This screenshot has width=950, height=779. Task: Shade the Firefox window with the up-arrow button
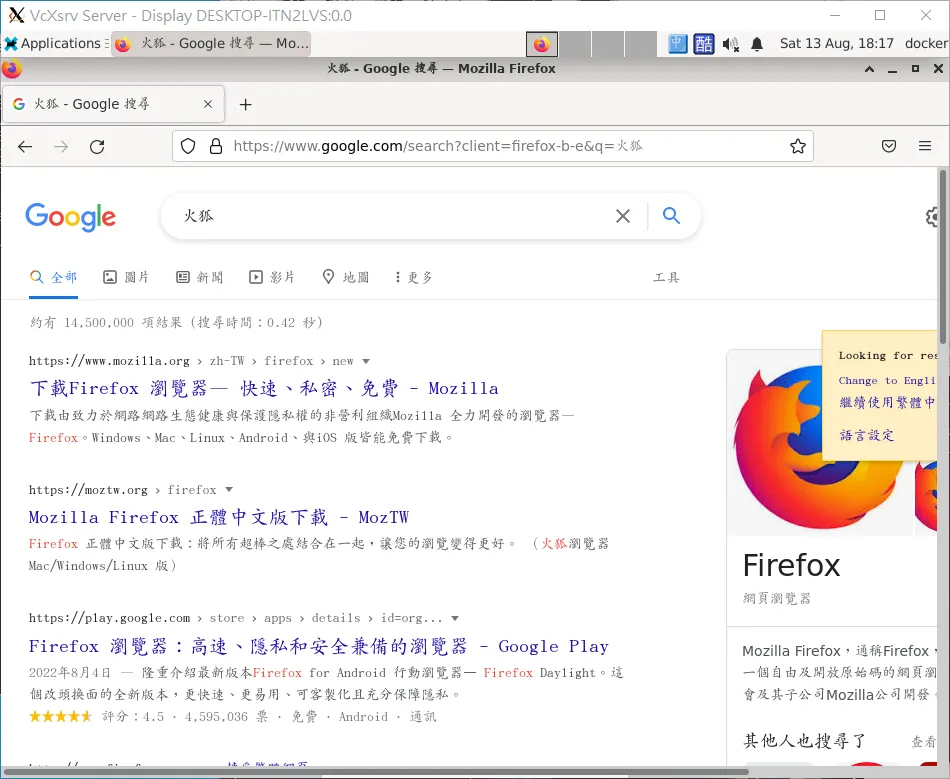coord(869,69)
